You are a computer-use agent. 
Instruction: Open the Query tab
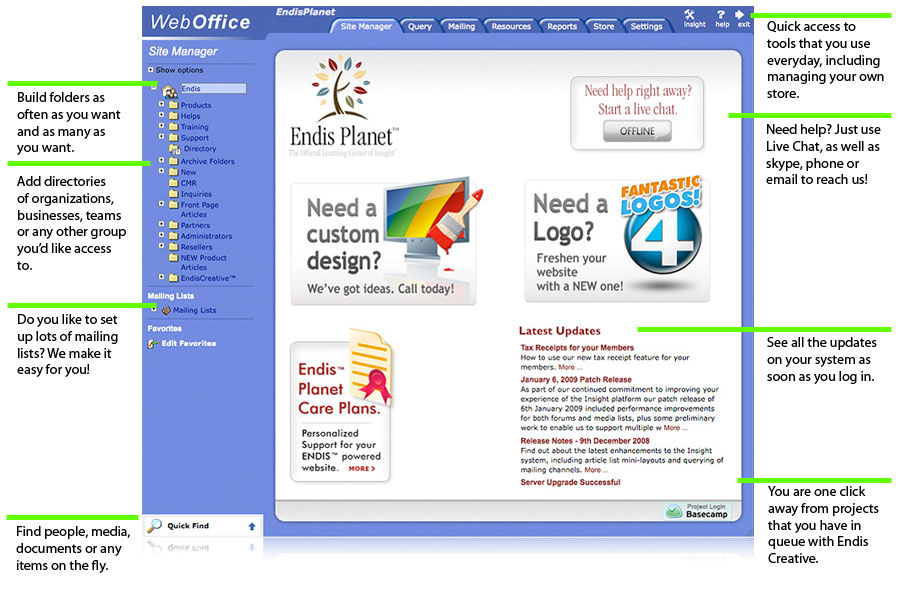420,26
